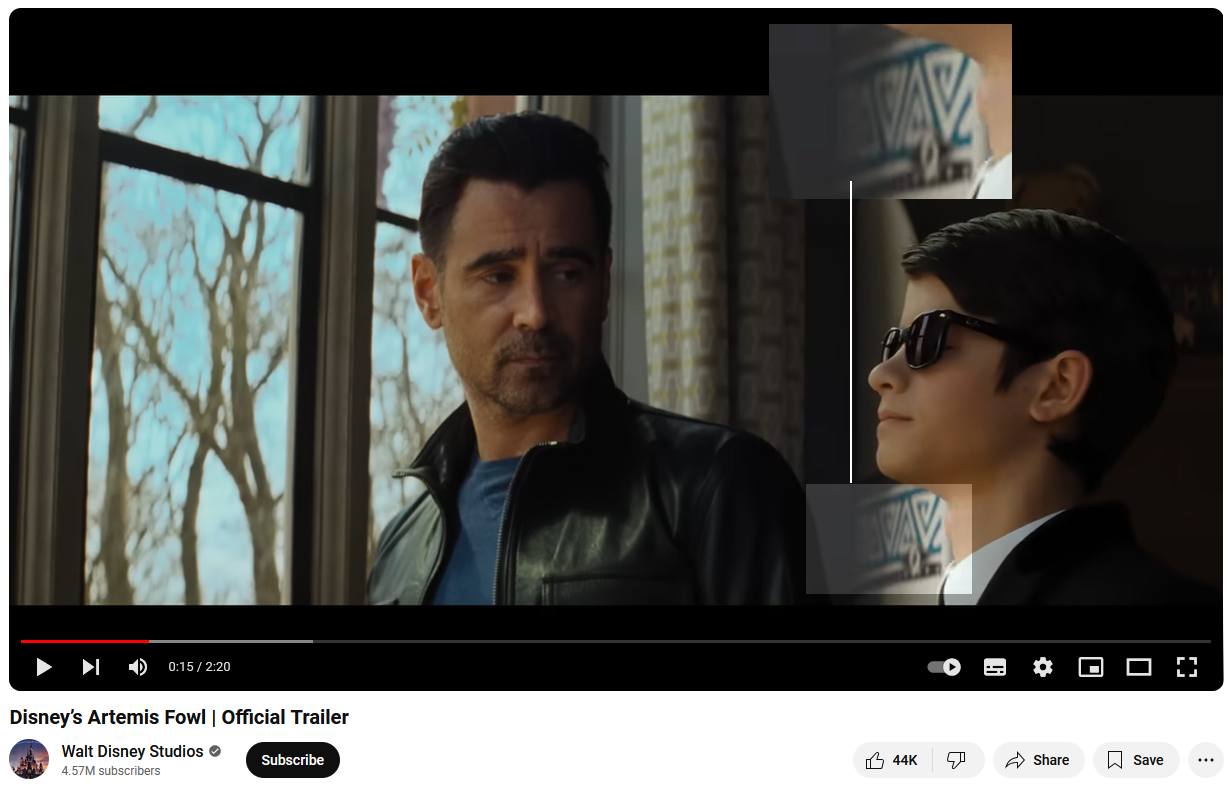The height and width of the screenshot is (787, 1228).
Task: Switch to theater mode
Action: click(1139, 667)
